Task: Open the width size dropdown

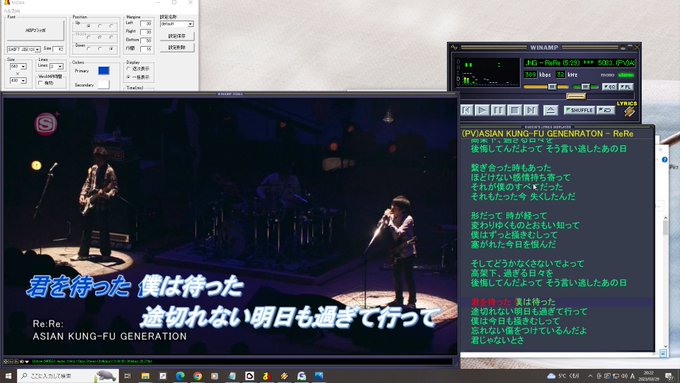Action: click(18, 66)
